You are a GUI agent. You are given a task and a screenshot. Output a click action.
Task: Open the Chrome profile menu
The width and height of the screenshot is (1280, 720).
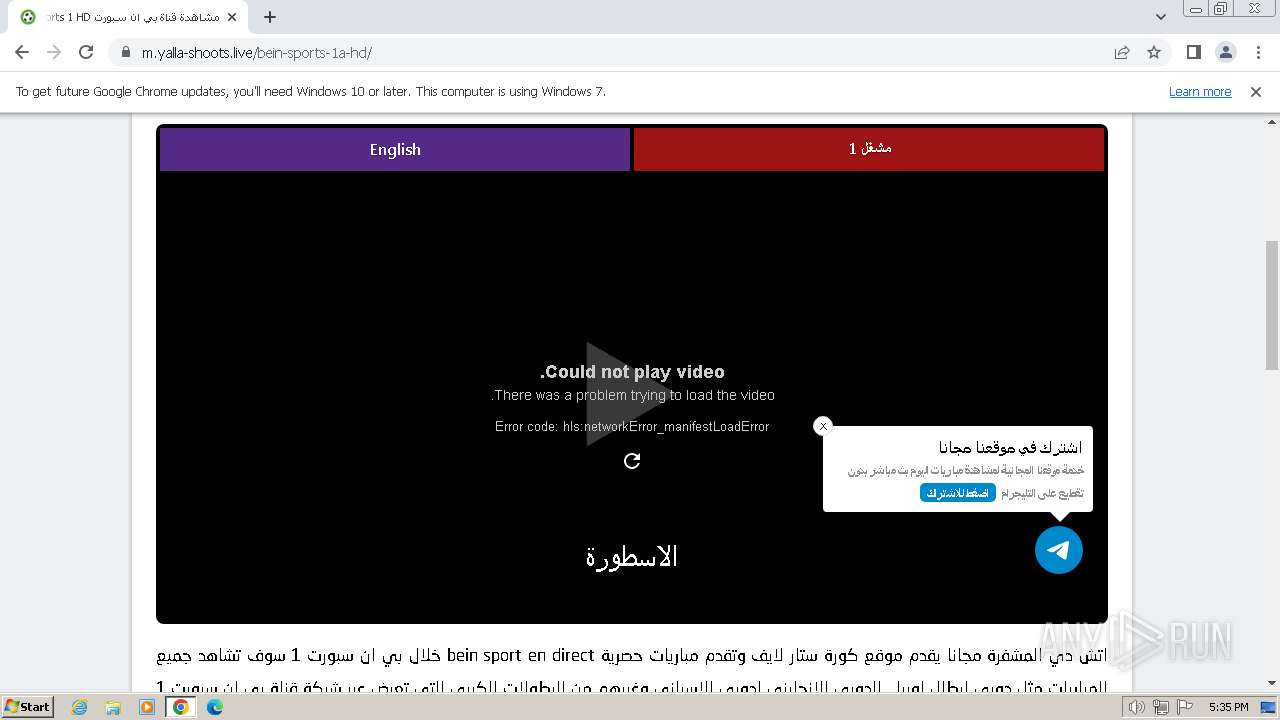(1225, 52)
